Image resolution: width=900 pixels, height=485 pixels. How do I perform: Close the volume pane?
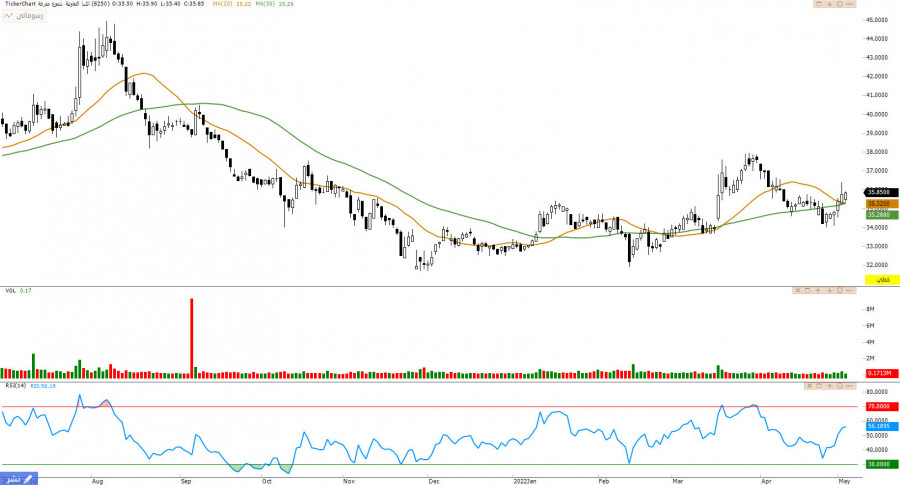tap(798, 291)
